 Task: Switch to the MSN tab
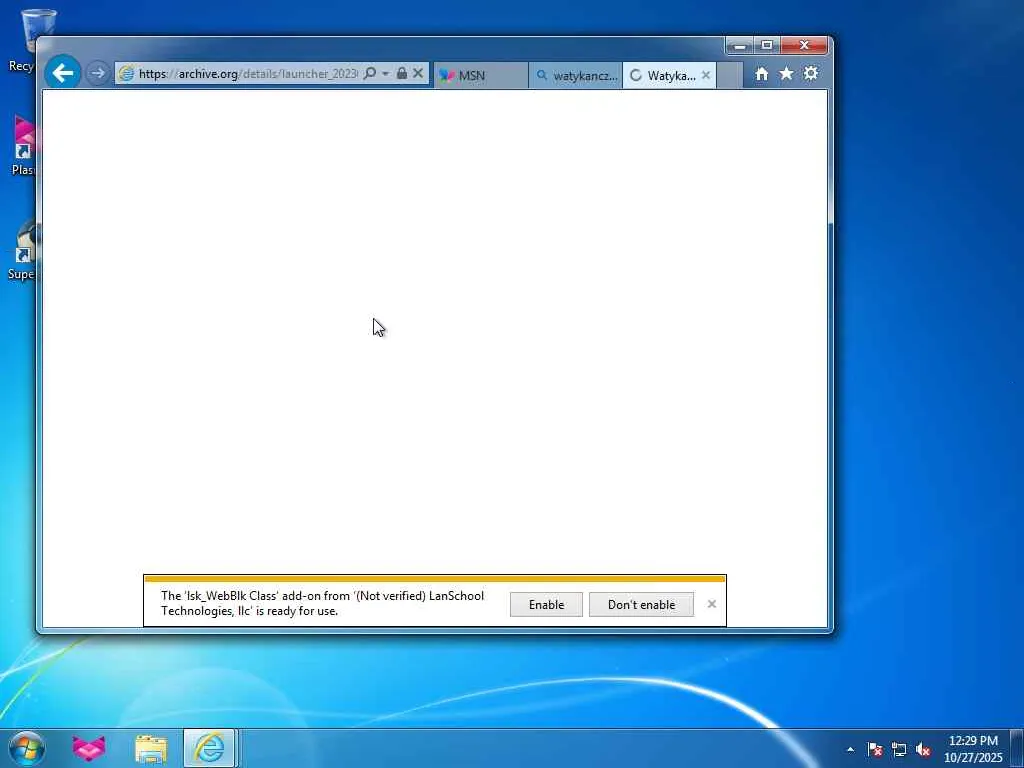481,75
